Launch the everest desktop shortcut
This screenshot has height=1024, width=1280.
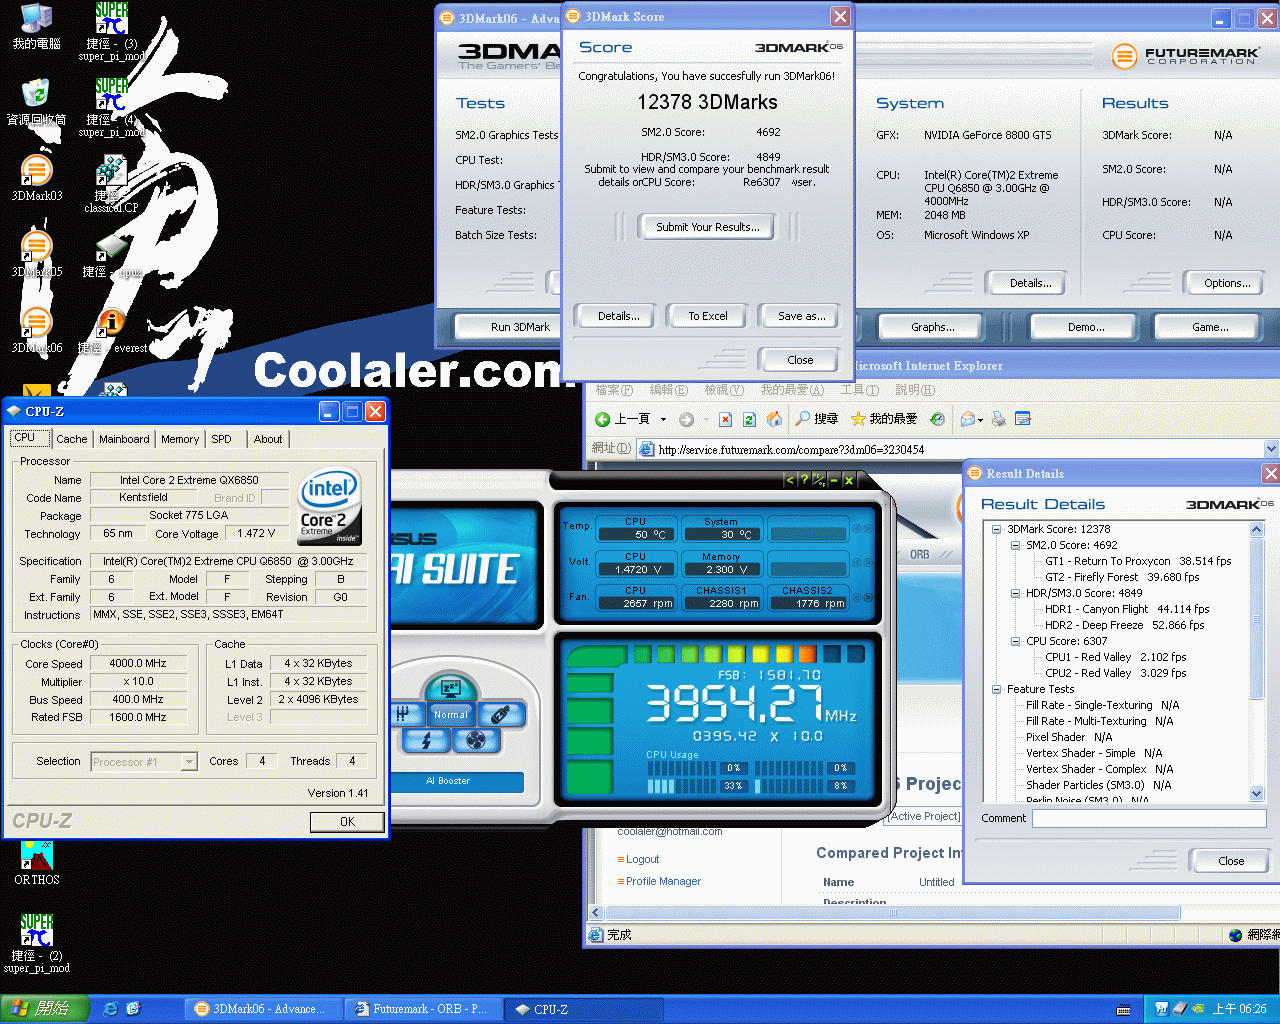pos(113,330)
